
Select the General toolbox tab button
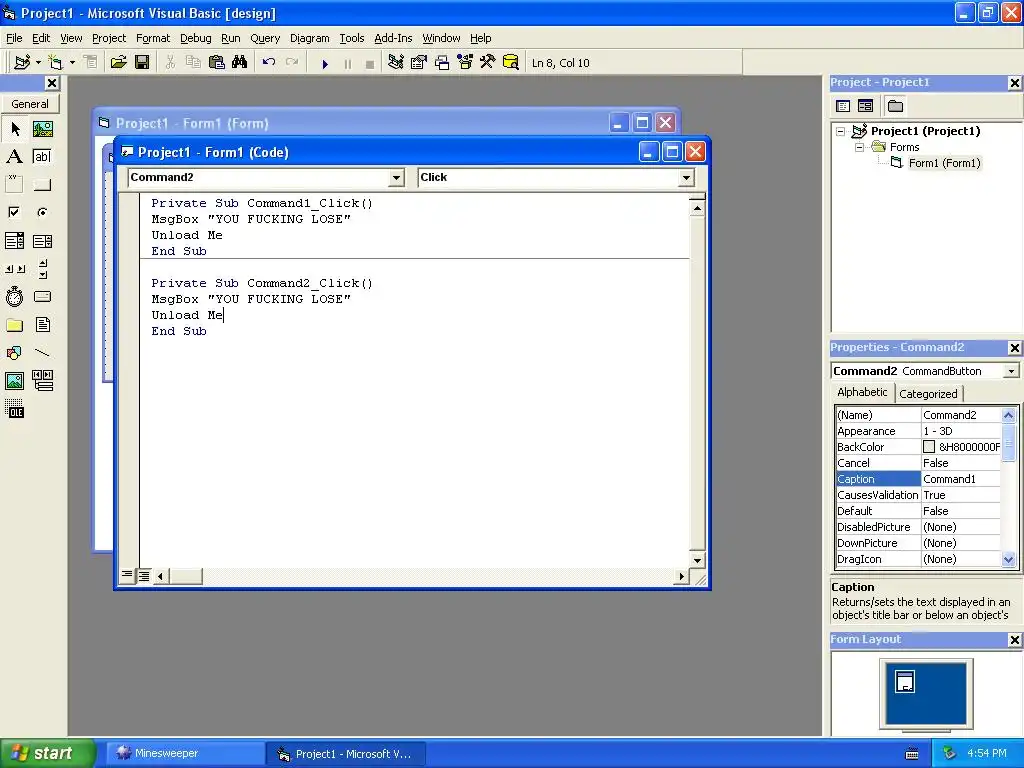pos(29,104)
